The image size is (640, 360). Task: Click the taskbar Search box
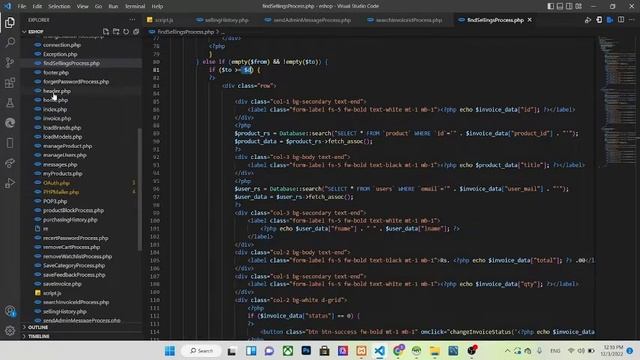coord(202,351)
